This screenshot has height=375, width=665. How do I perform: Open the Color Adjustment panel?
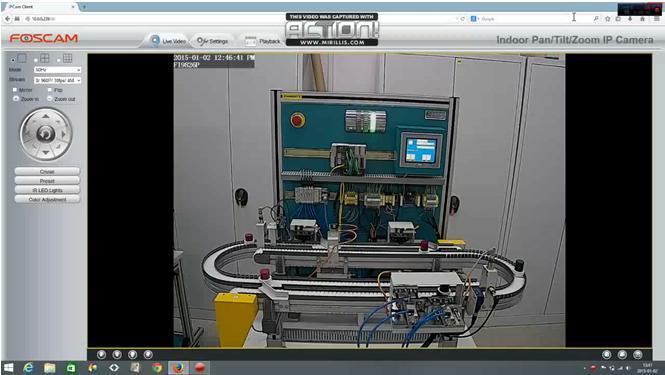[x=47, y=199]
